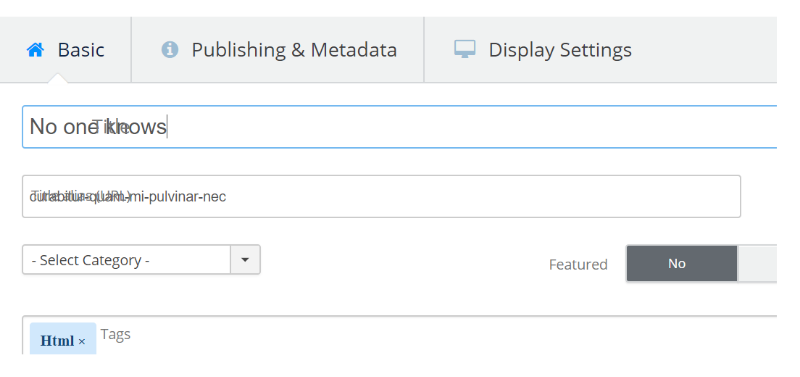Focus the title field containing 'No one knows'
Image resolution: width=800 pixels, height=377 pixels.
(399, 127)
